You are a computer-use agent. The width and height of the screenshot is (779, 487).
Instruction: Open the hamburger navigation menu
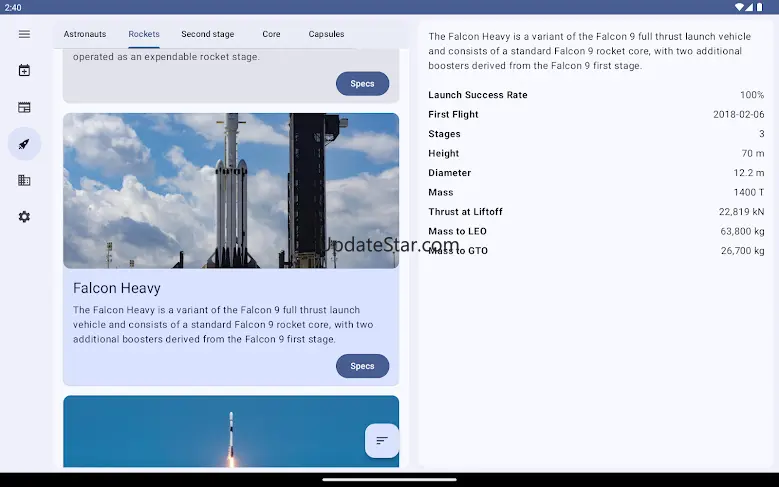(x=24, y=34)
